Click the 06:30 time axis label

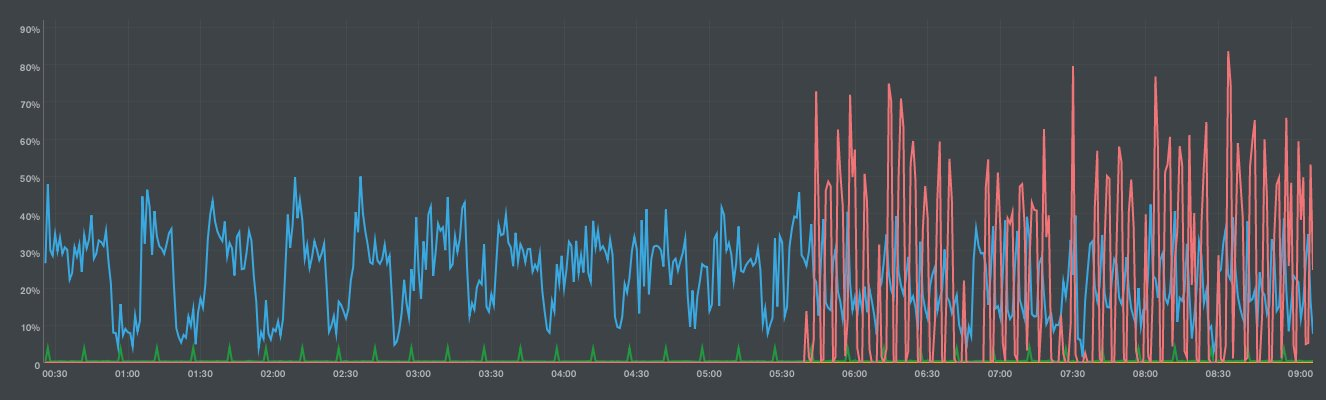(927, 374)
